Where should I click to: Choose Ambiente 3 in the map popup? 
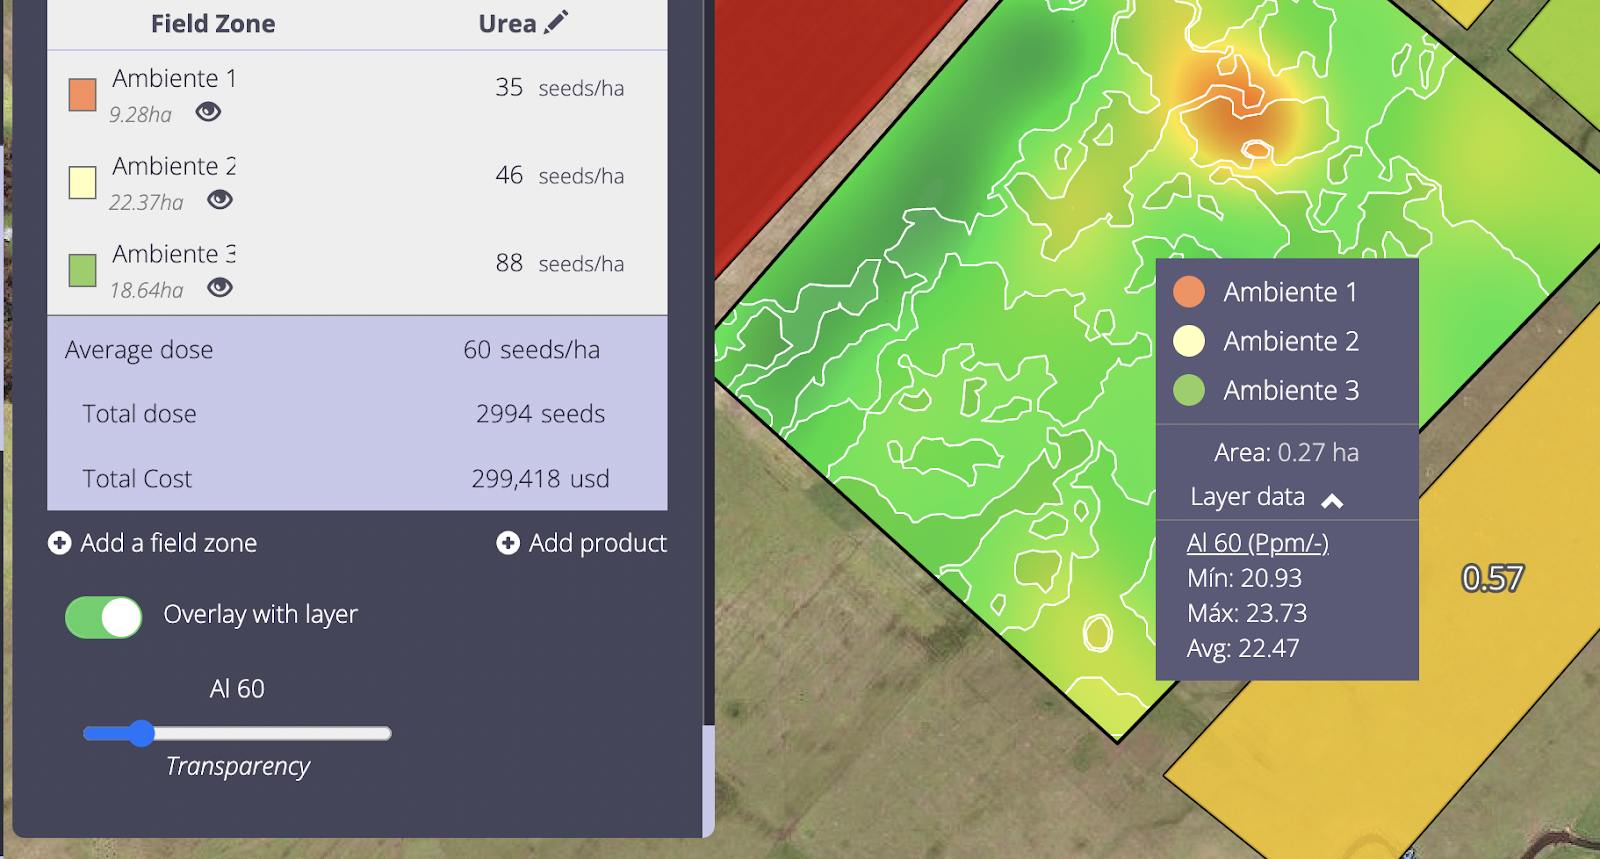(x=1290, y=390)
